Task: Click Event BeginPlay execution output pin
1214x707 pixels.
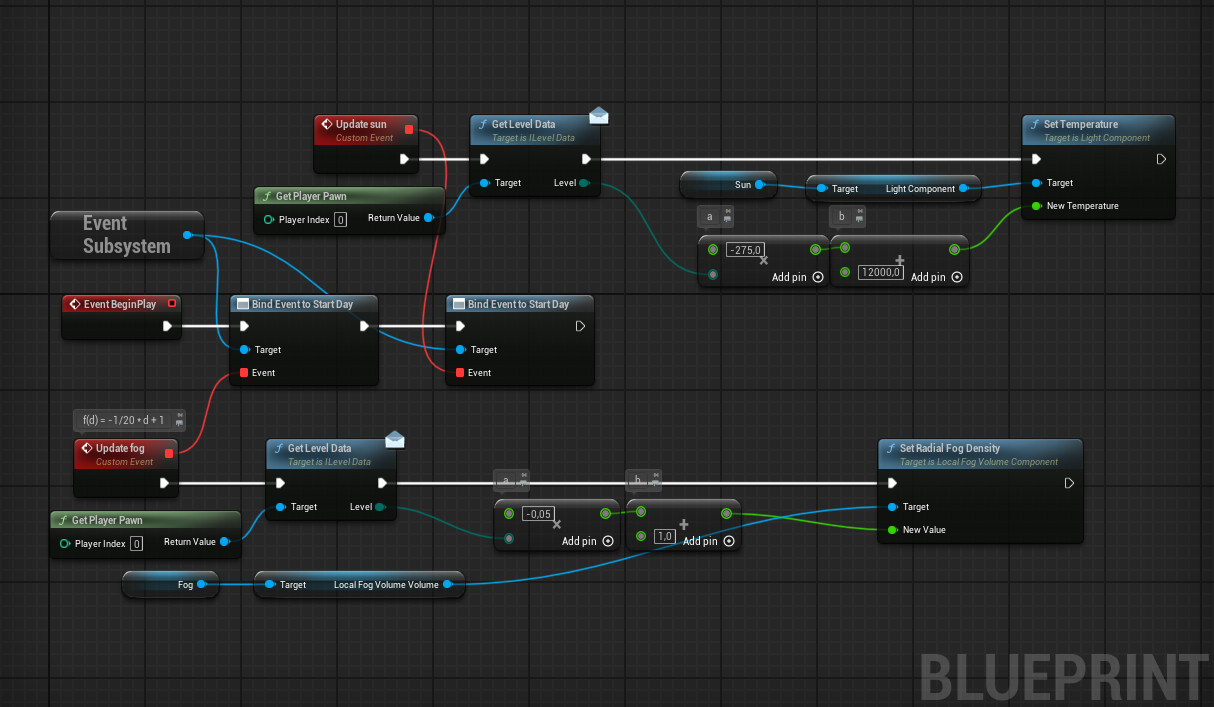Action: pos(168,326)
